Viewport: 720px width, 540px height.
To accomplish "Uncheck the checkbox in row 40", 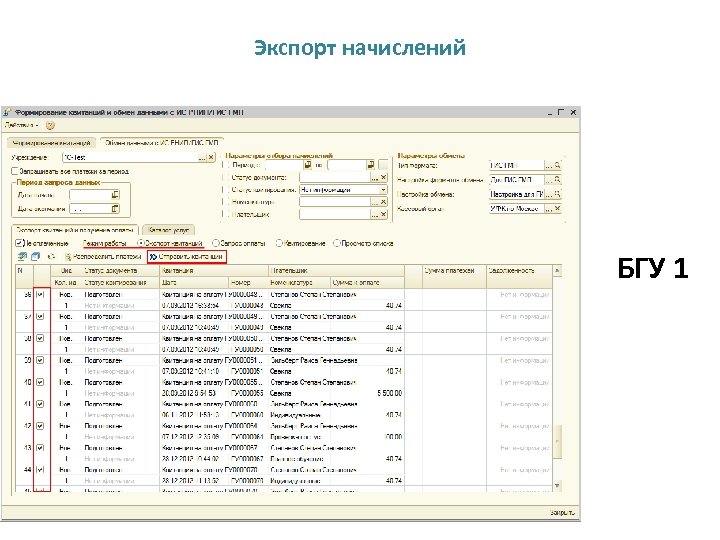I will 40,382.
